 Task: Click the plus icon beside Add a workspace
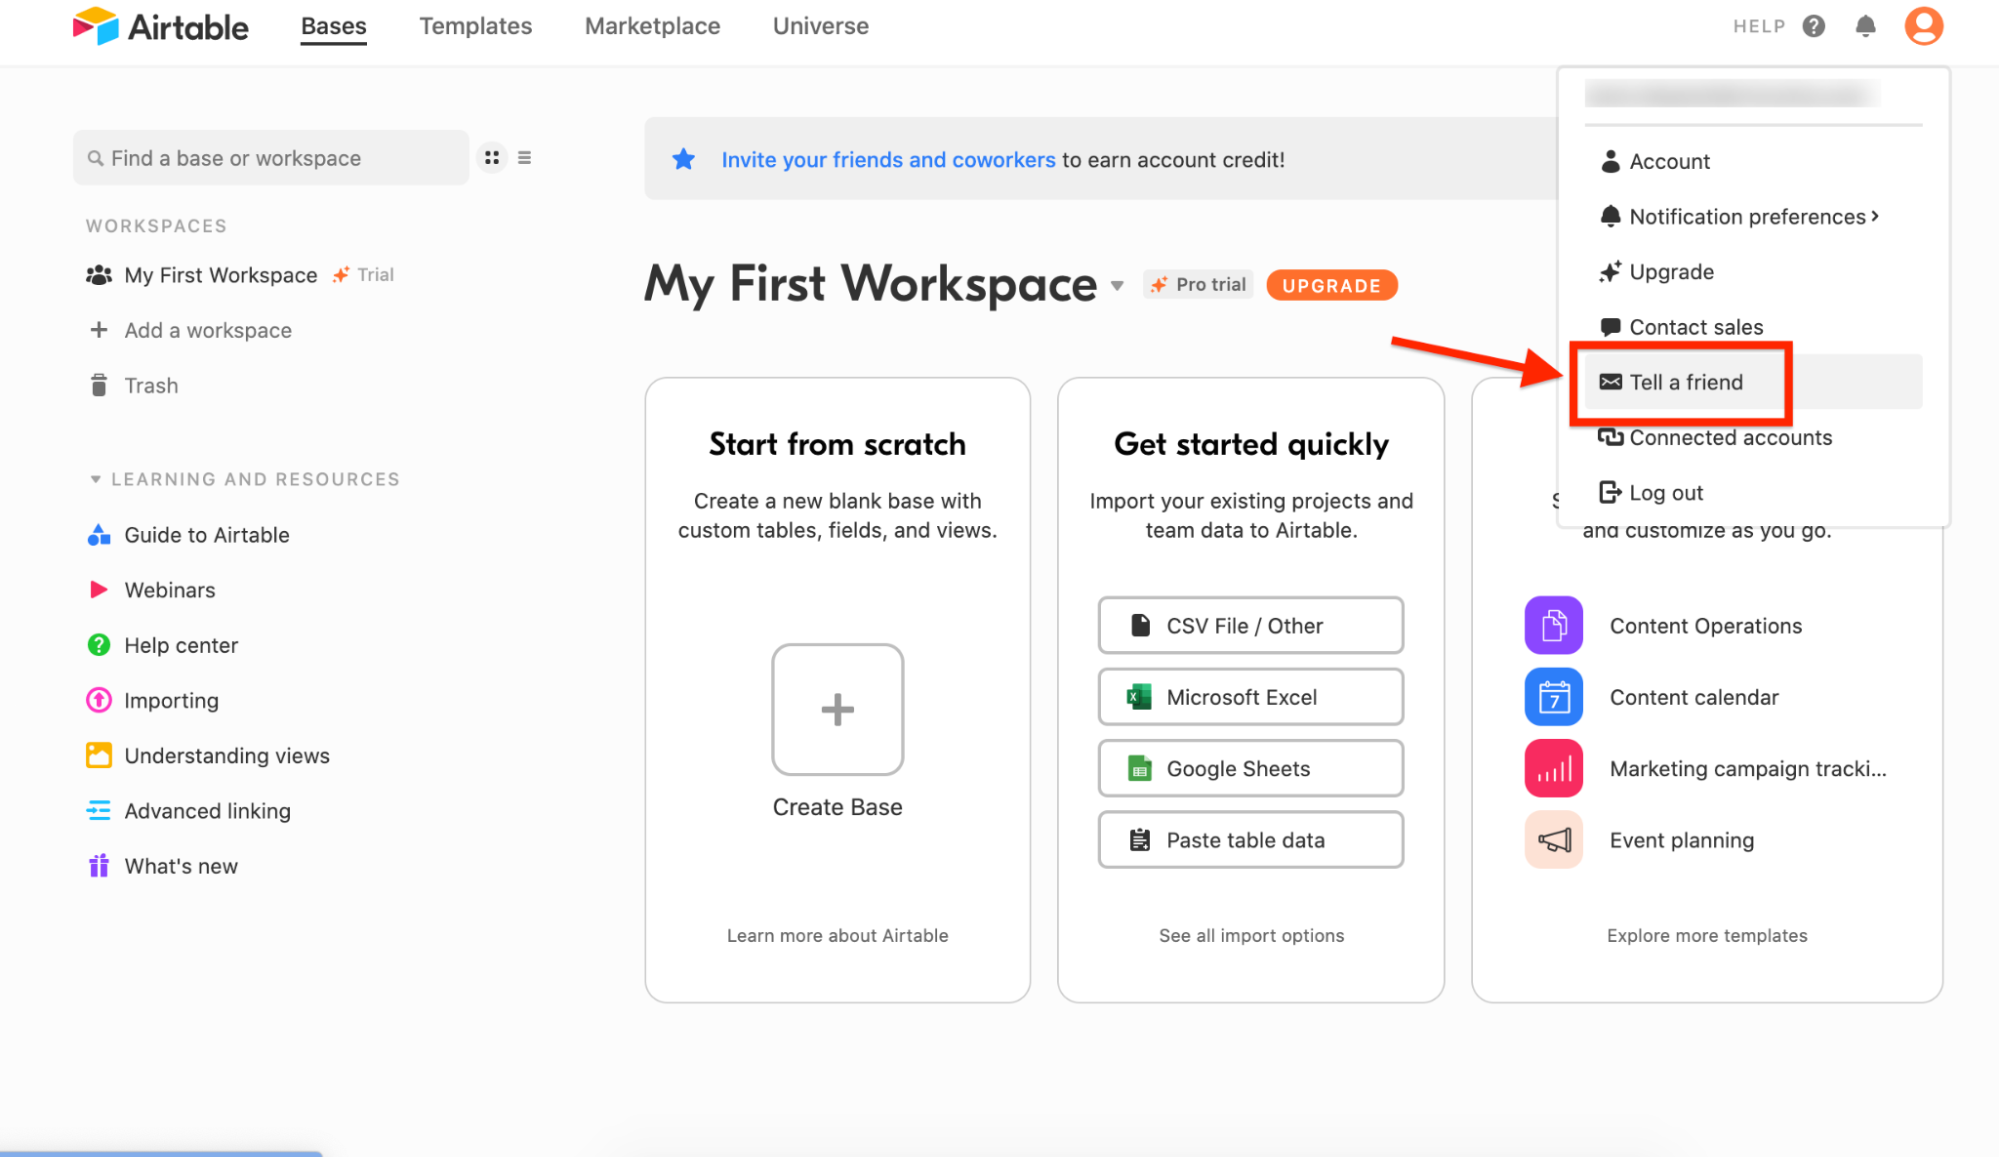coord(99,330)
